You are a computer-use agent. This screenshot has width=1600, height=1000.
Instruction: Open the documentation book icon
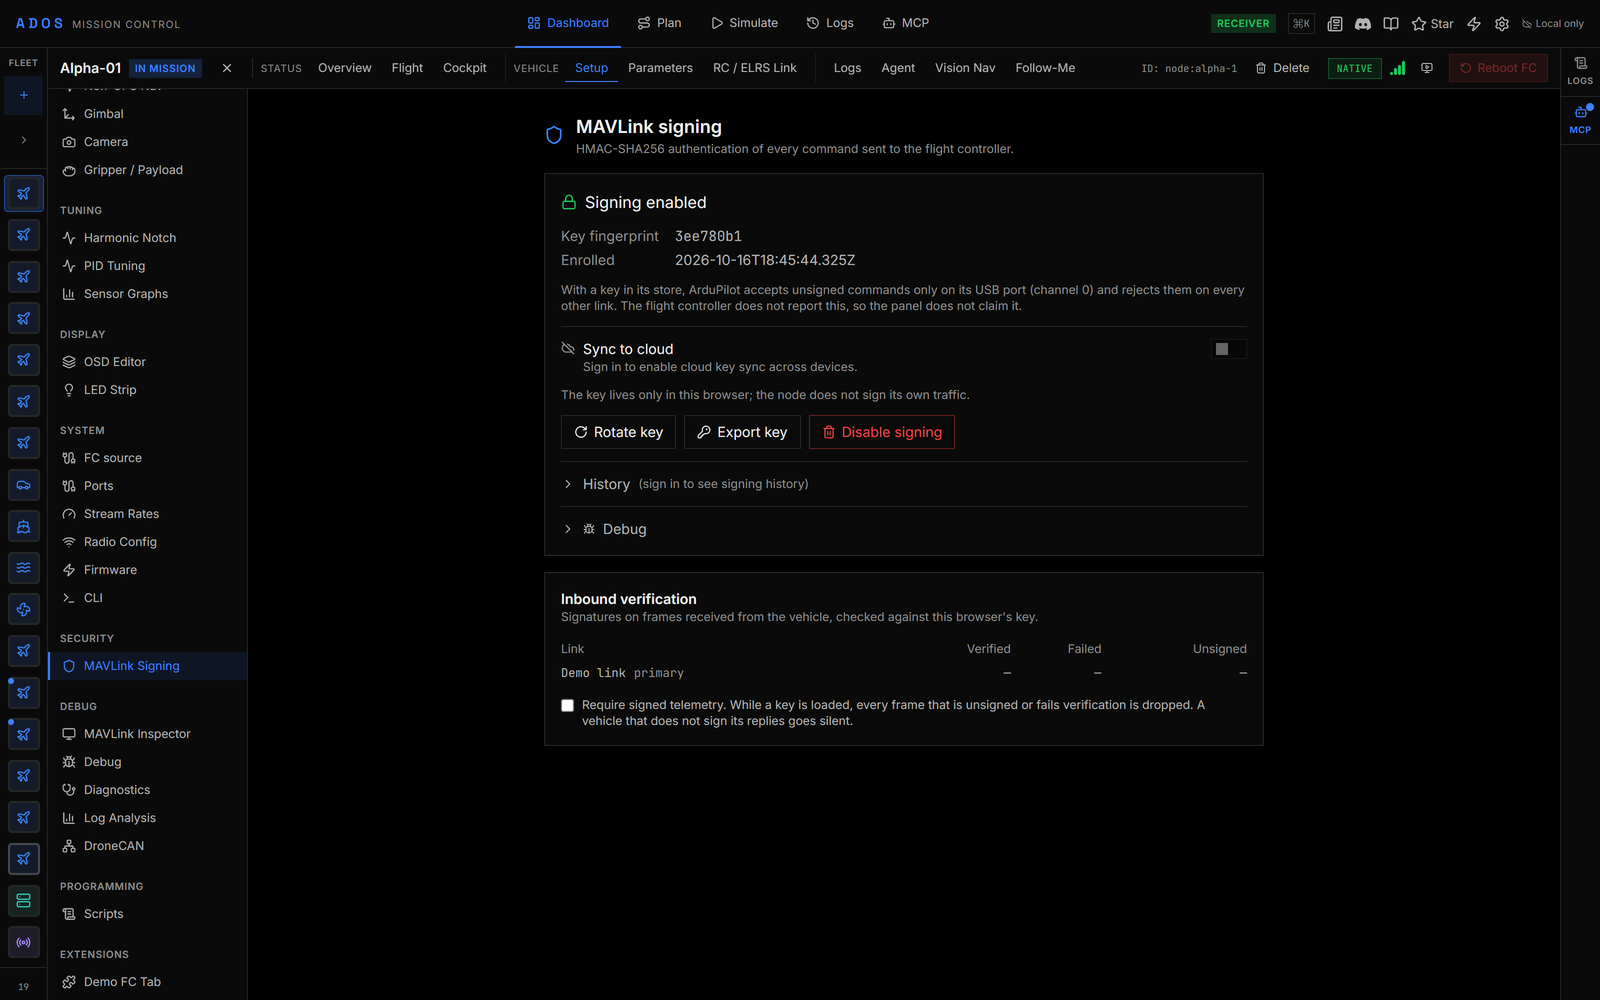[1390, 24]
